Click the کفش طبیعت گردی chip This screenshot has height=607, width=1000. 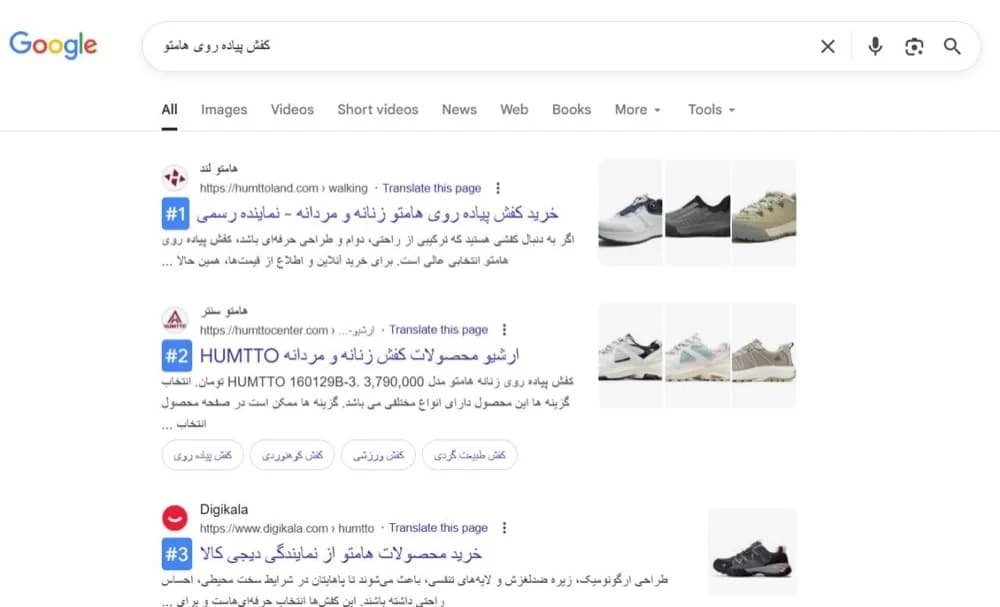tap(469, 455)
